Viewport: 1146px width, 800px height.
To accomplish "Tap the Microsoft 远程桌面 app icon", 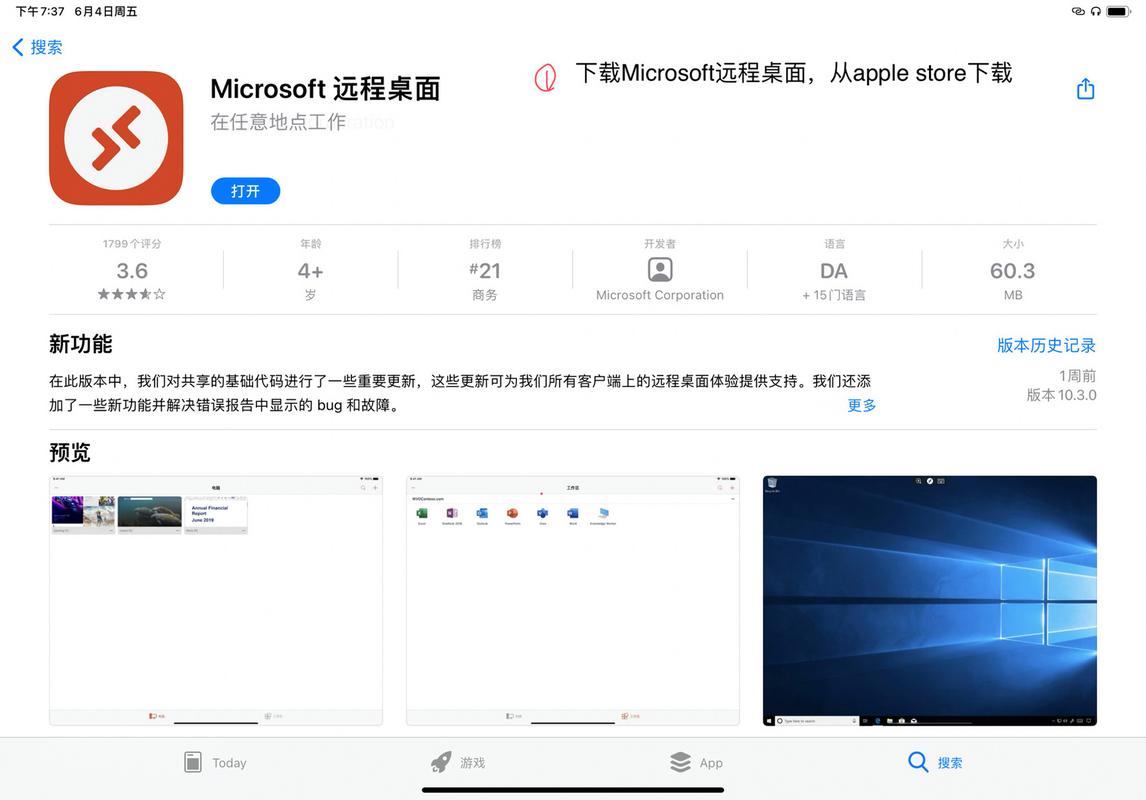I will [116, 138].
